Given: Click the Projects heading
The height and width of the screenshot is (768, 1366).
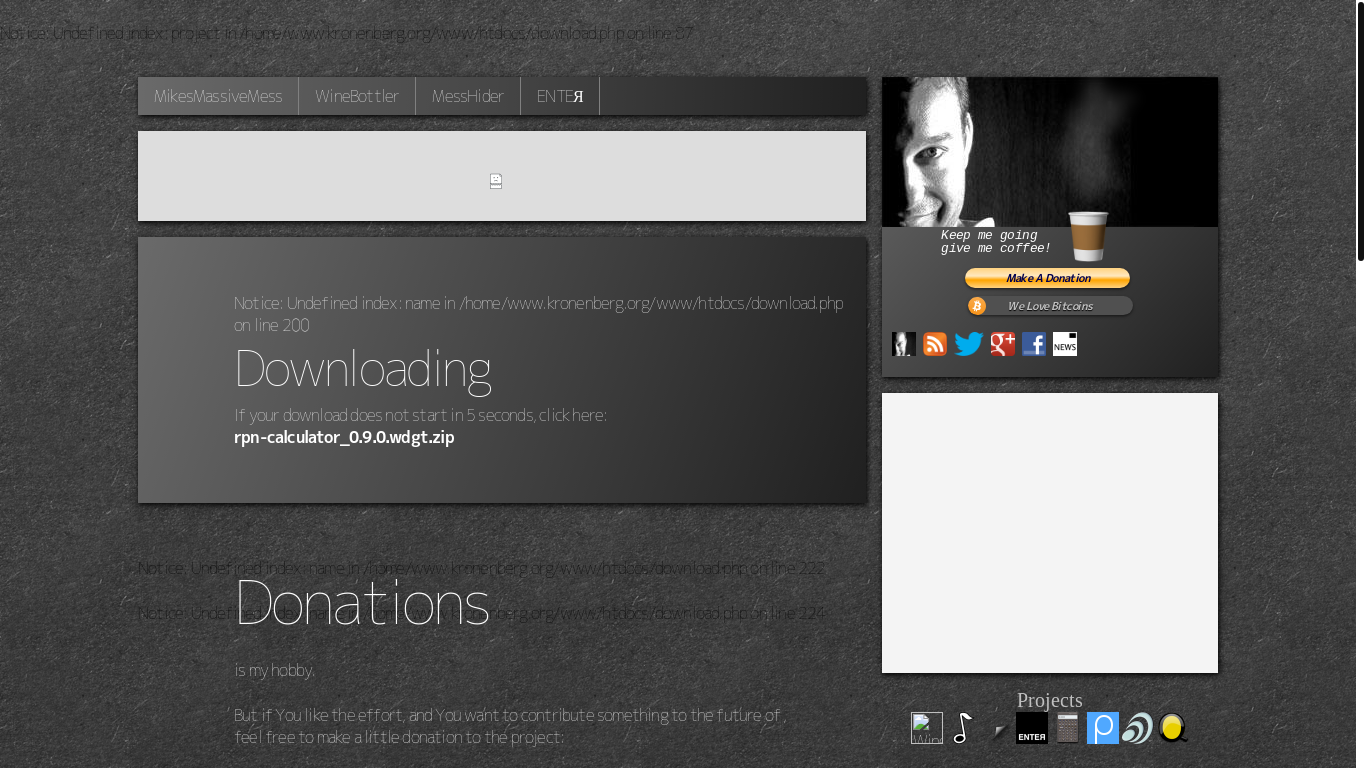Looking at the screenshot, I should point(1050,700).
